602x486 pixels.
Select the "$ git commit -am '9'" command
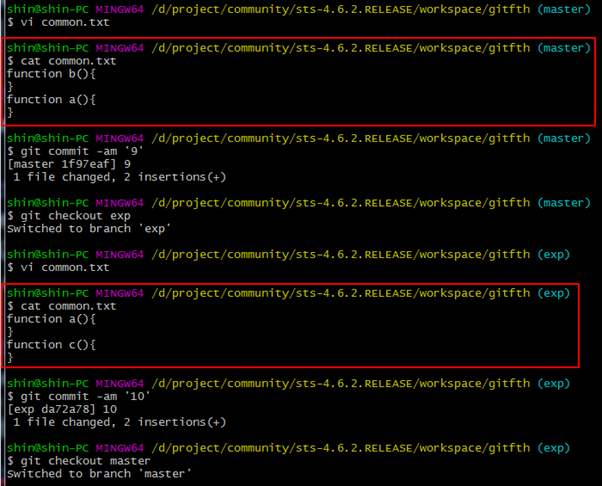click(75, 151)
